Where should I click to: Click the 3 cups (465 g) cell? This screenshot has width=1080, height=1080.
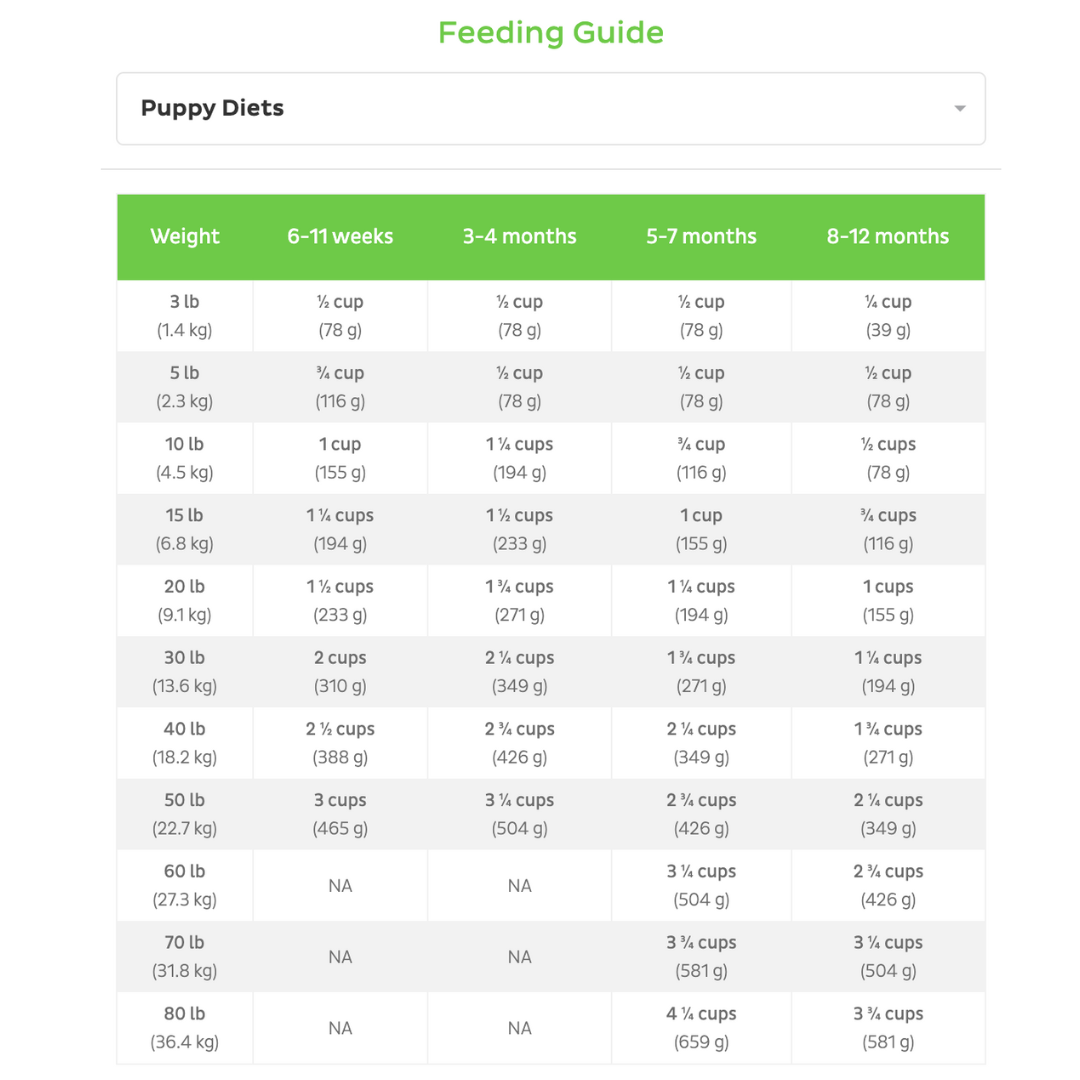tap(340, 814)
